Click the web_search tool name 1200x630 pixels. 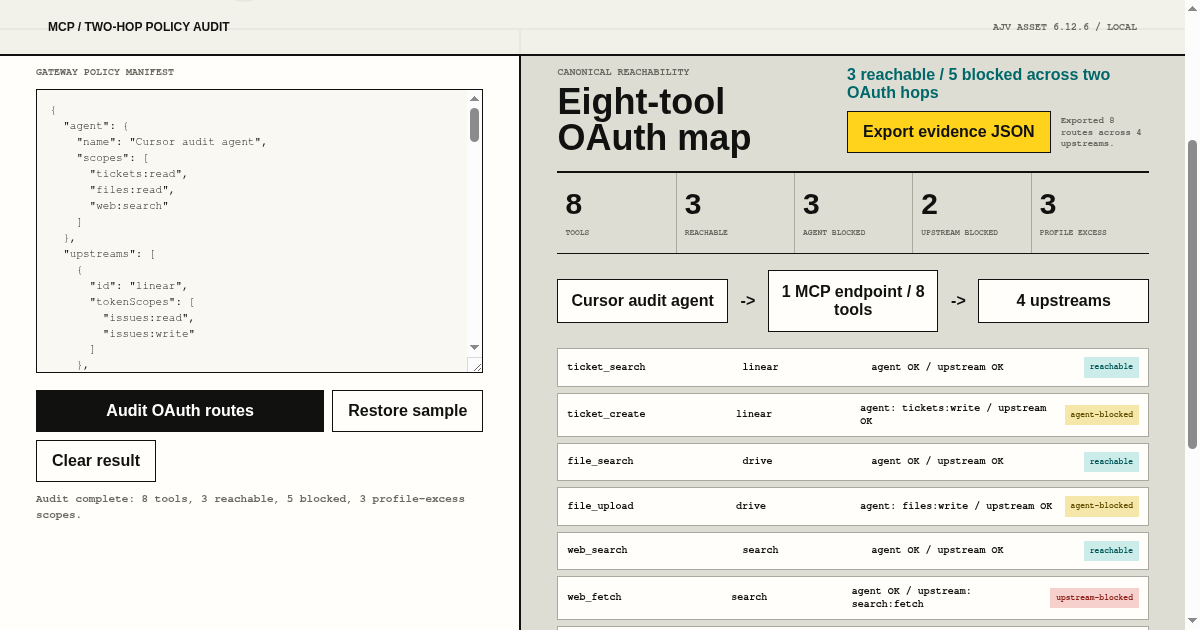(597, 550)
